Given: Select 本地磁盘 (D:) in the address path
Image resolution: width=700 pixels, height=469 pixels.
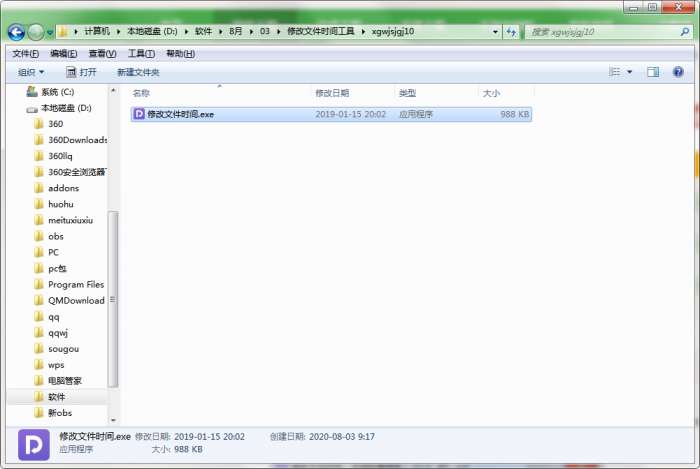Looking at the screenshot, I should (x=152, y=31).
